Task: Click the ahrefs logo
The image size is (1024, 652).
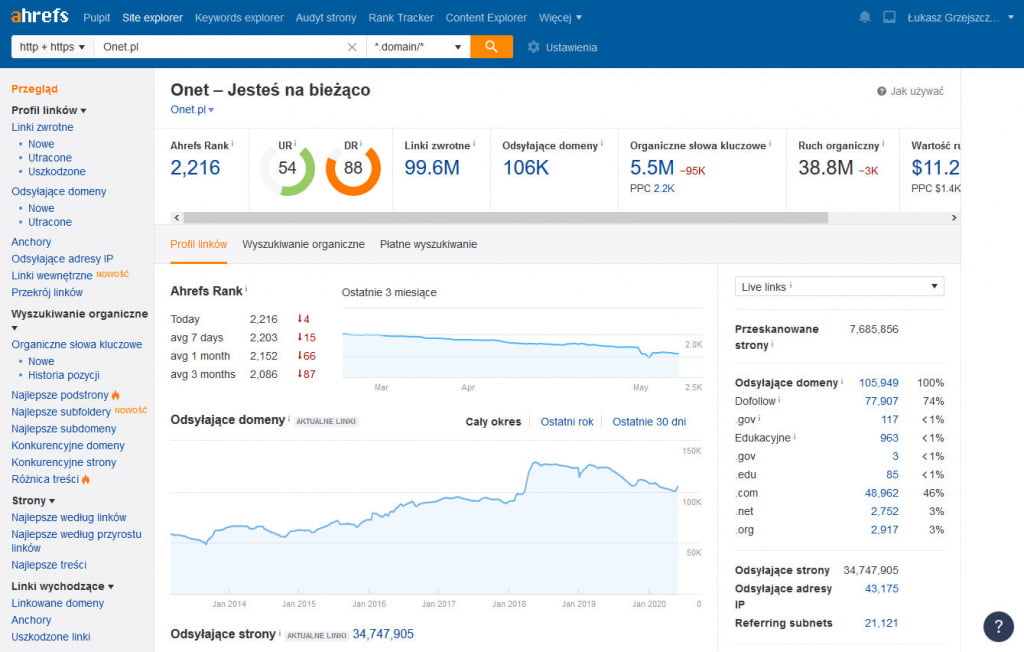Action: [40, 17]
